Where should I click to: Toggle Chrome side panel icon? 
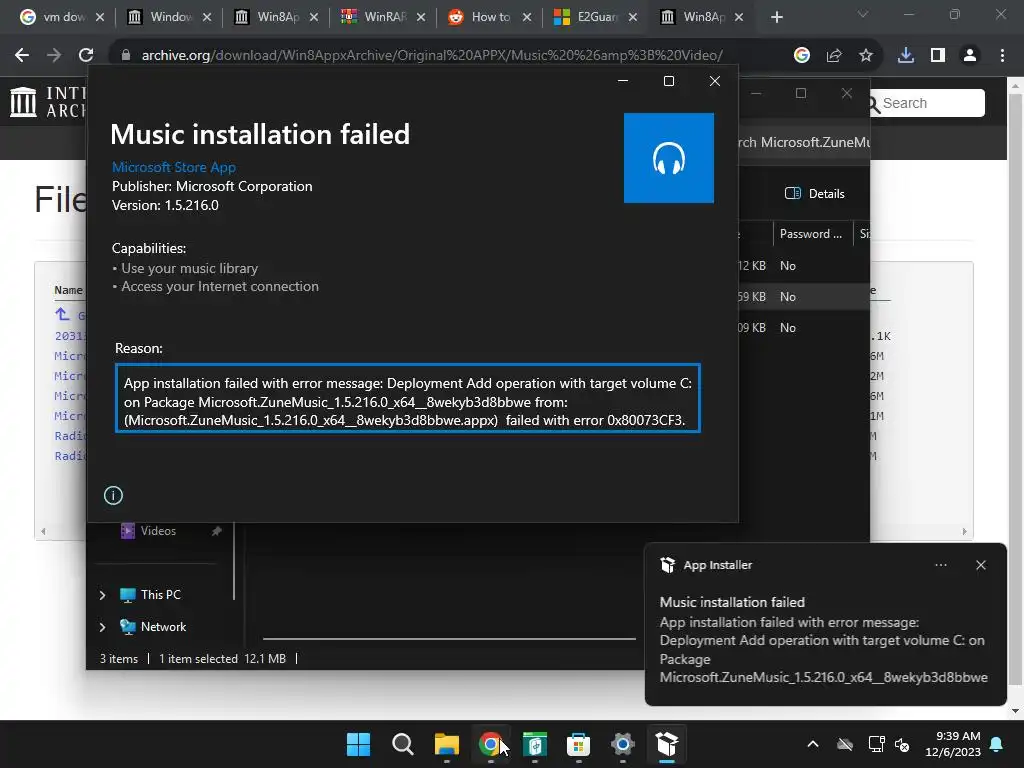tap(938, 56)
